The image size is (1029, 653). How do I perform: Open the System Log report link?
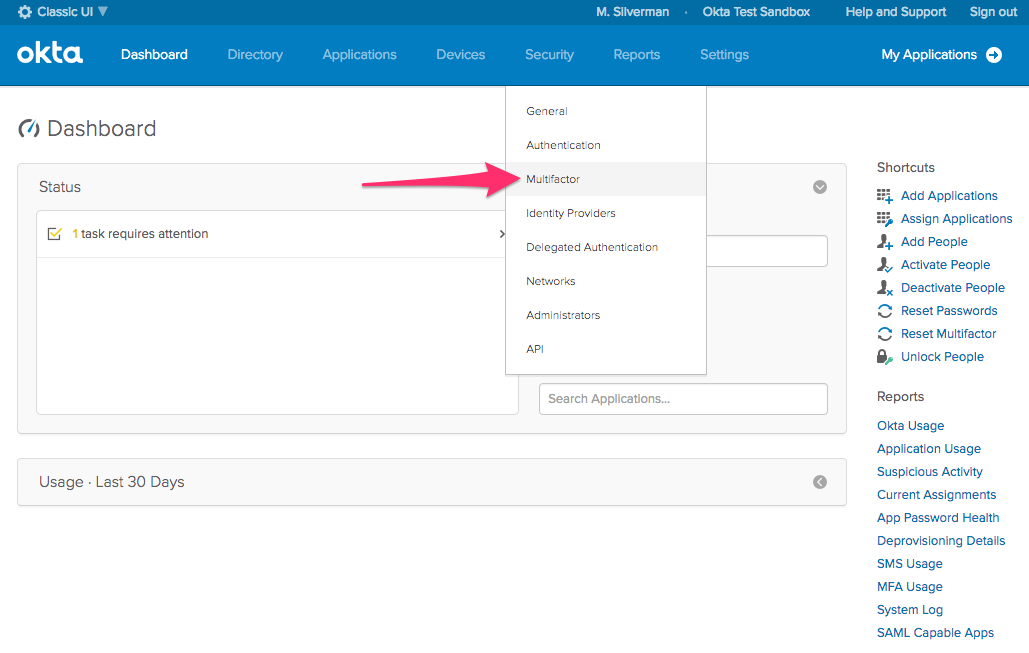pos(909,610)
